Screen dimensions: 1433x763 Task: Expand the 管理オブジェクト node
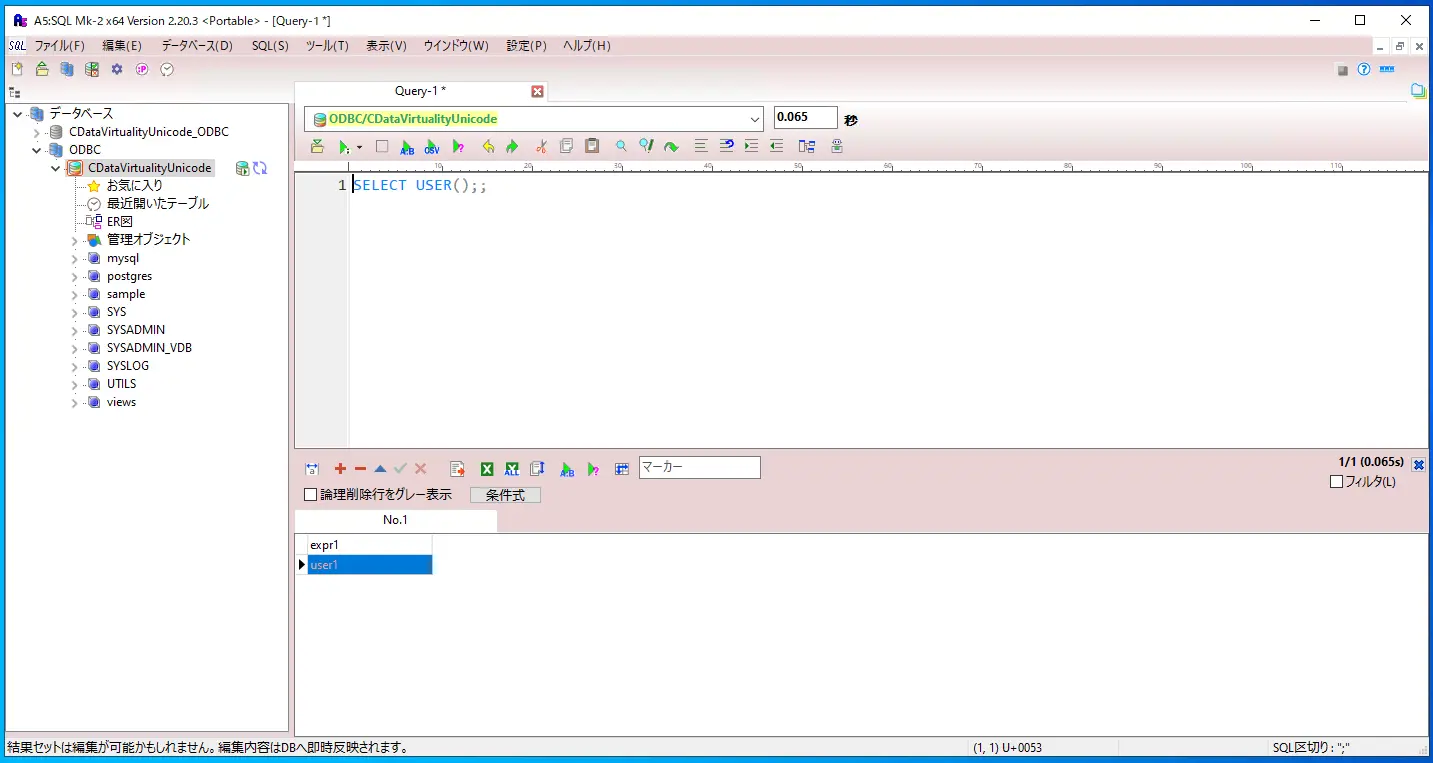pyautogui.click(x=74, y=241)
